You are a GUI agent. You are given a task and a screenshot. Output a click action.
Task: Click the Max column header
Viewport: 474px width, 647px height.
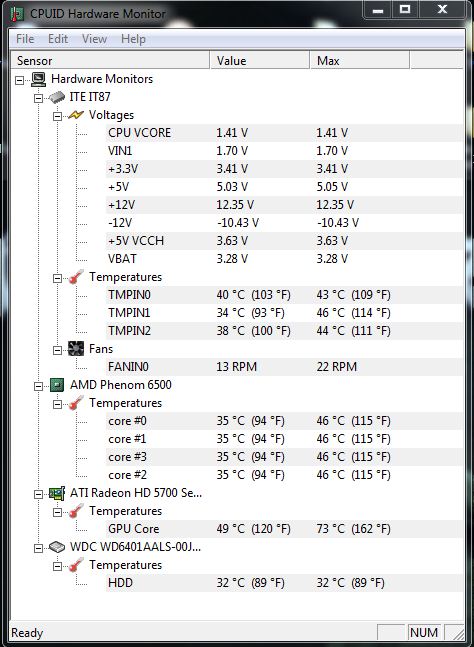(360, 61)
